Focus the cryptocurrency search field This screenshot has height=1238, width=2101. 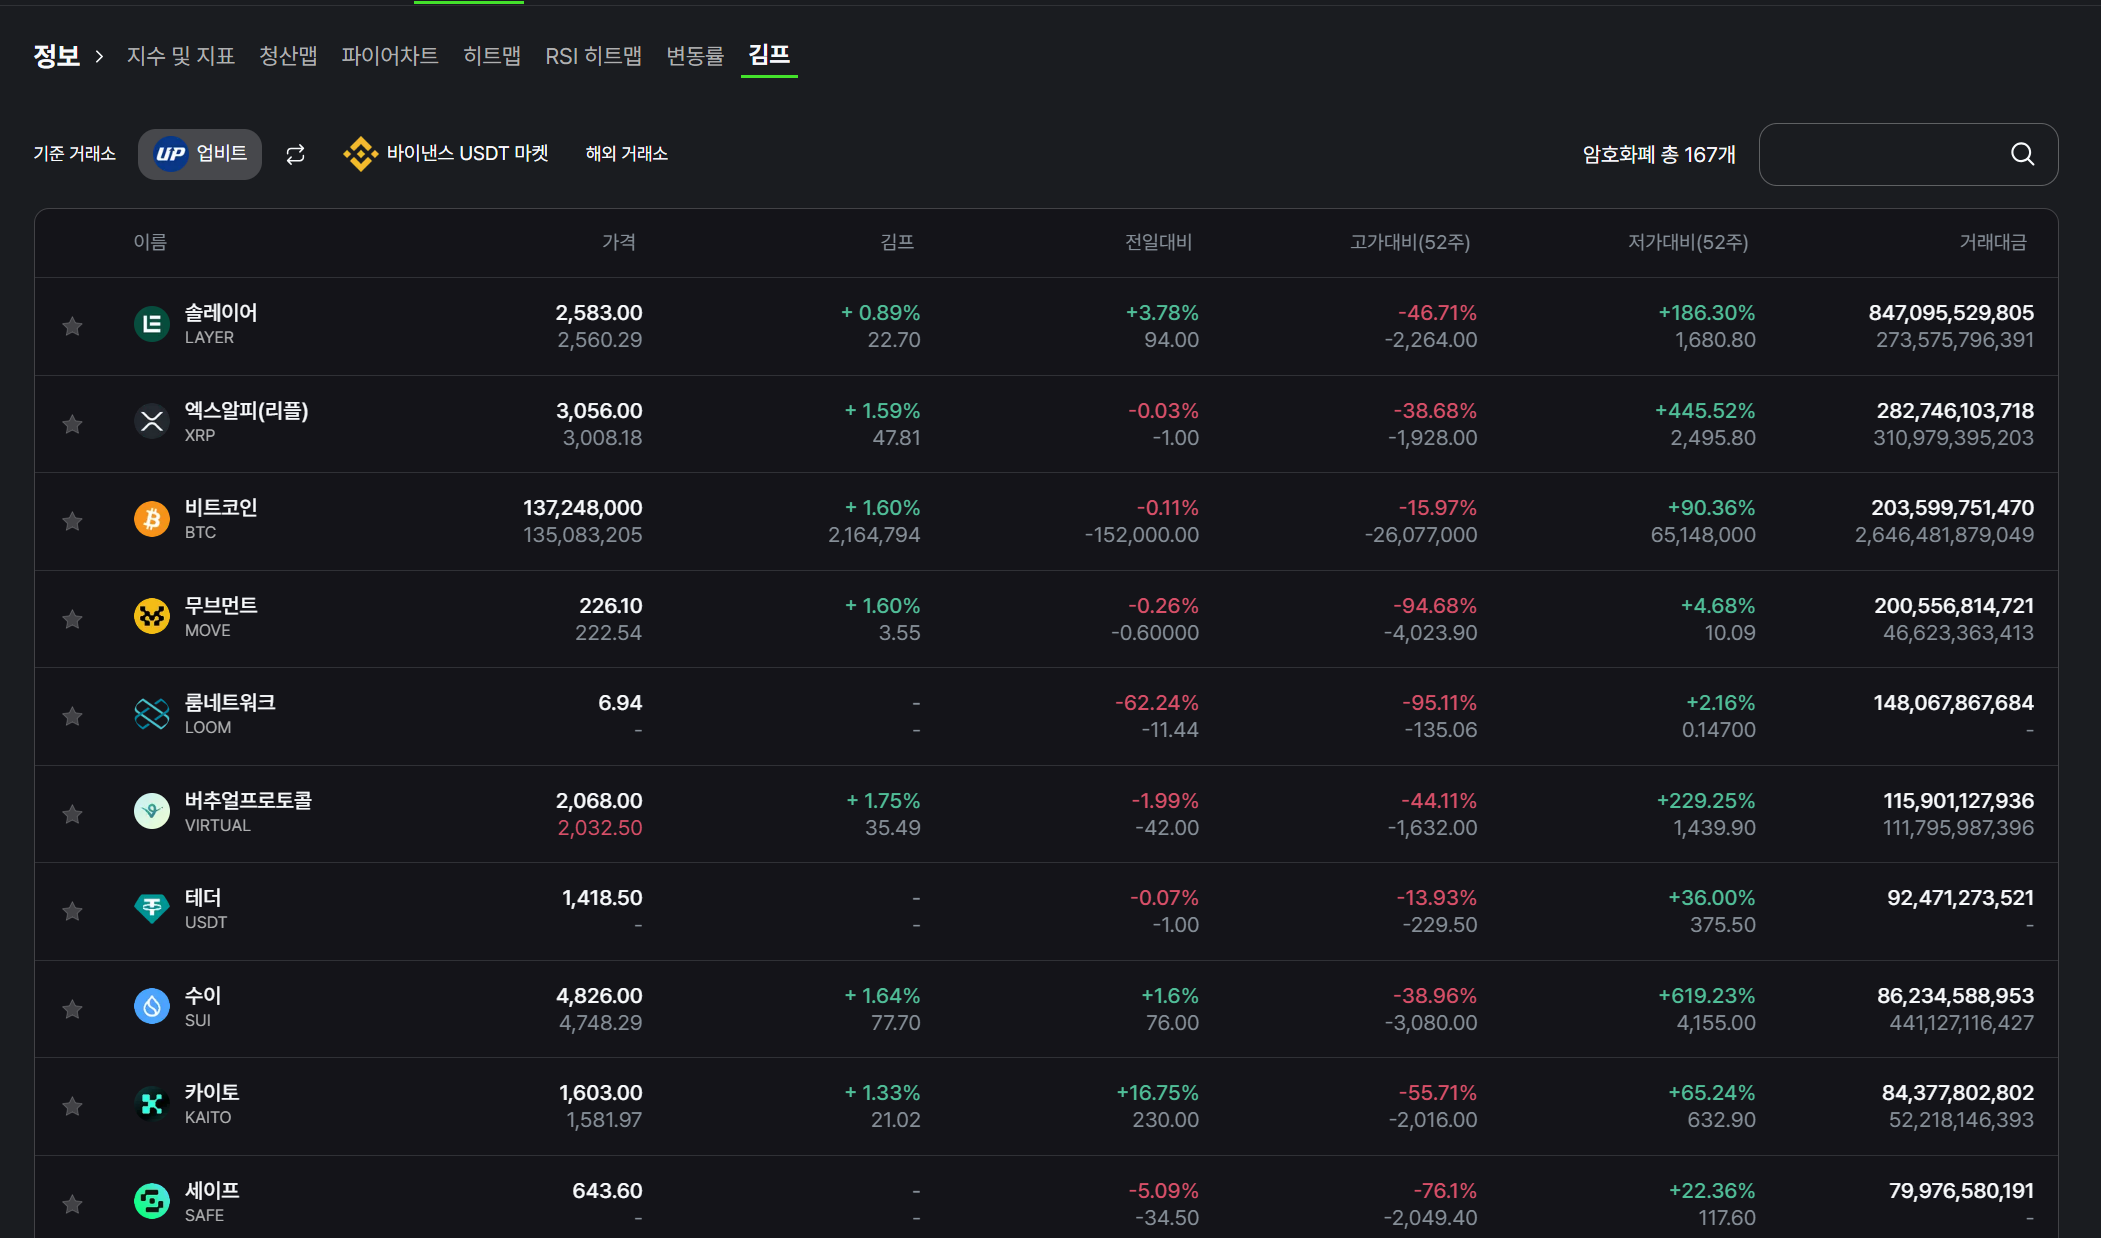(1908, 154)
